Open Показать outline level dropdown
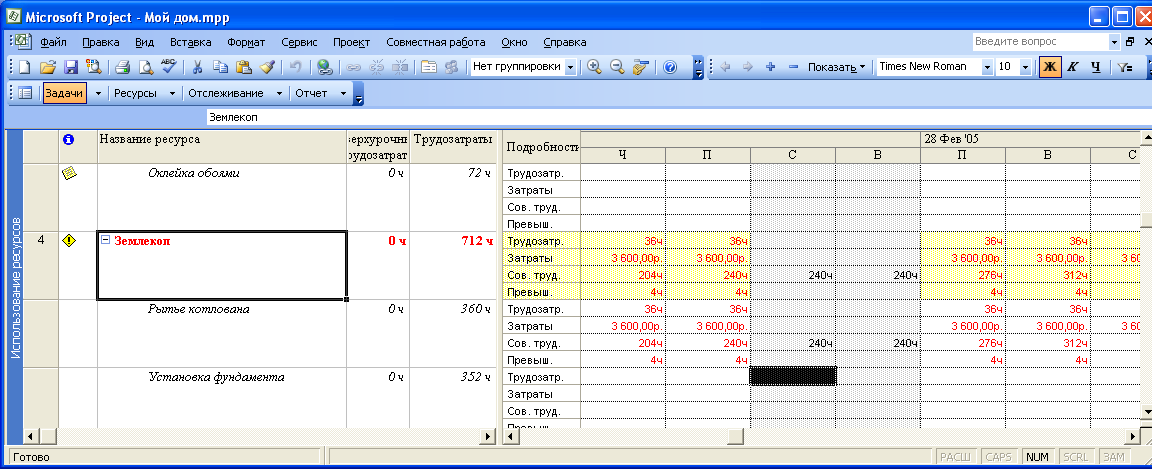The image size is (1152, 469). 836,67
